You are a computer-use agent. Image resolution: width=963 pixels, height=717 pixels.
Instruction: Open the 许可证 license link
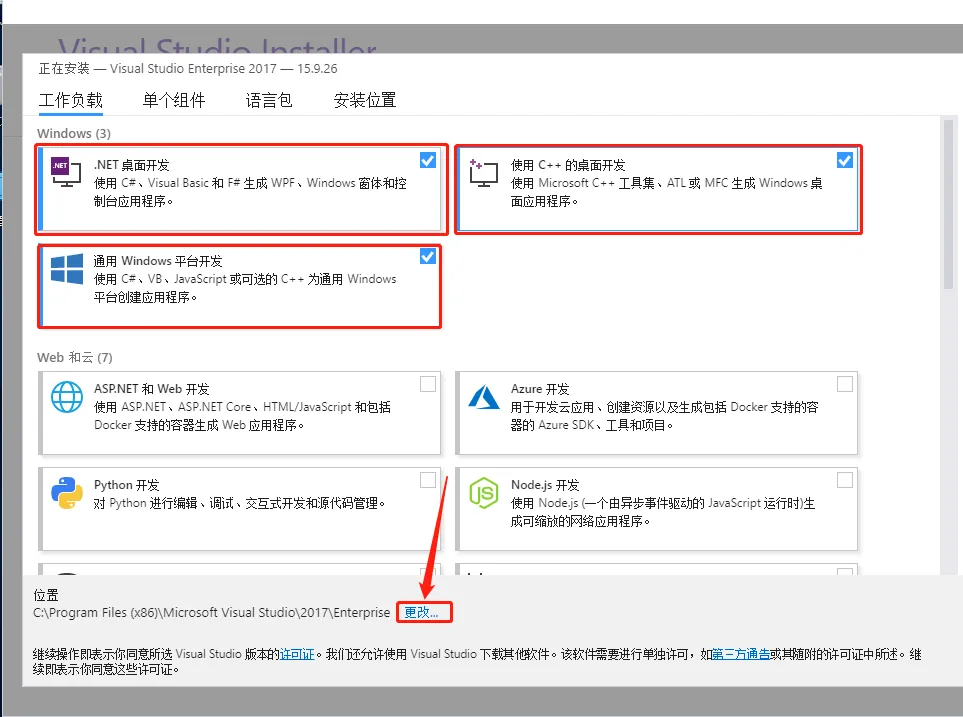tap(297, 654)
